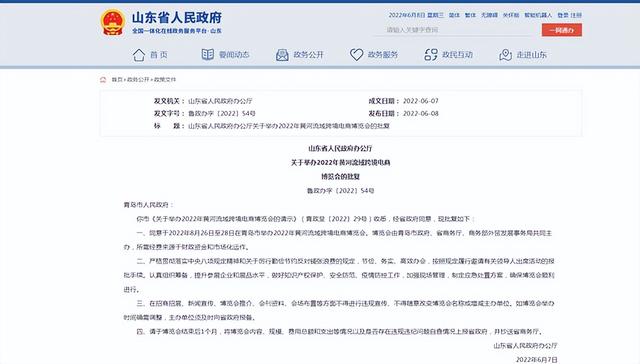The width and height of the screenshot is (640, 364).
Task: Click the 政务服务 heart icon
Action: tap(356, 55)
